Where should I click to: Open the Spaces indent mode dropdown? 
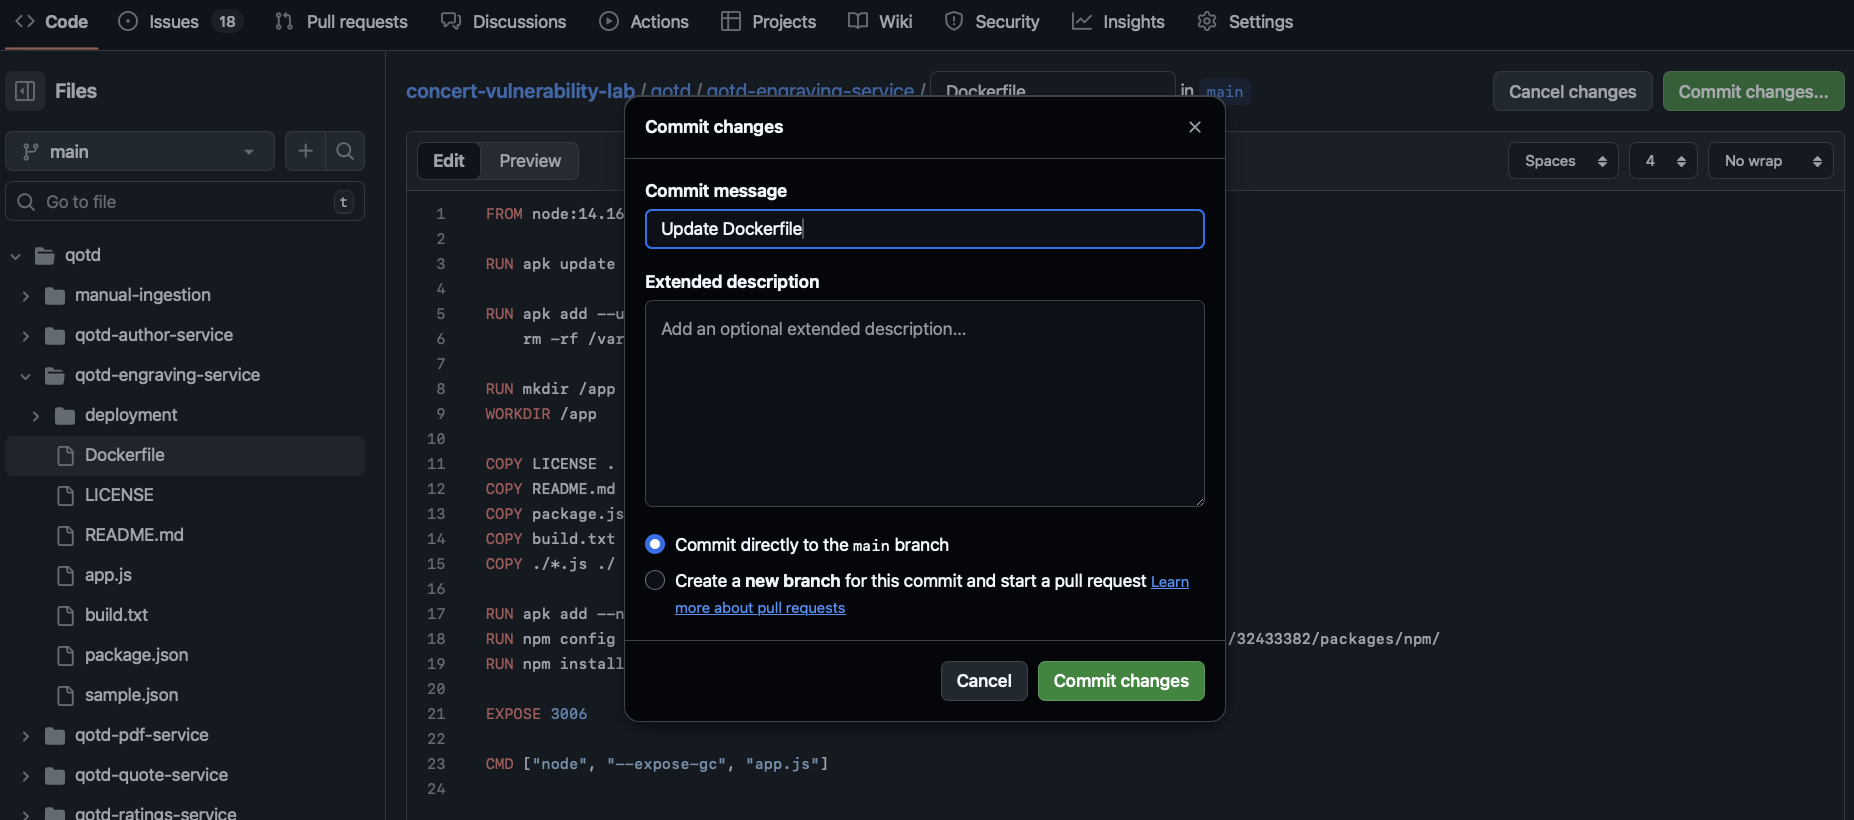(x=1563, y=161)
